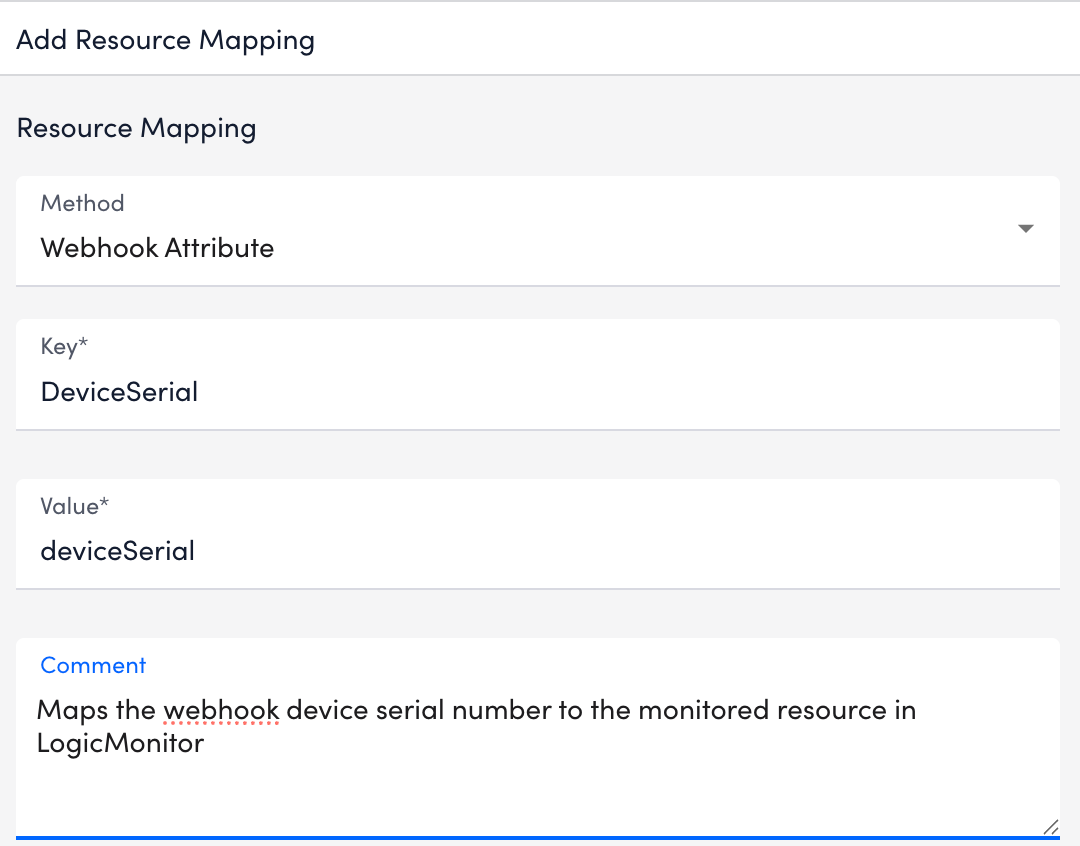Click the Add Resource Mapping title
1080x846 pixels.
[x=165, y=39]
